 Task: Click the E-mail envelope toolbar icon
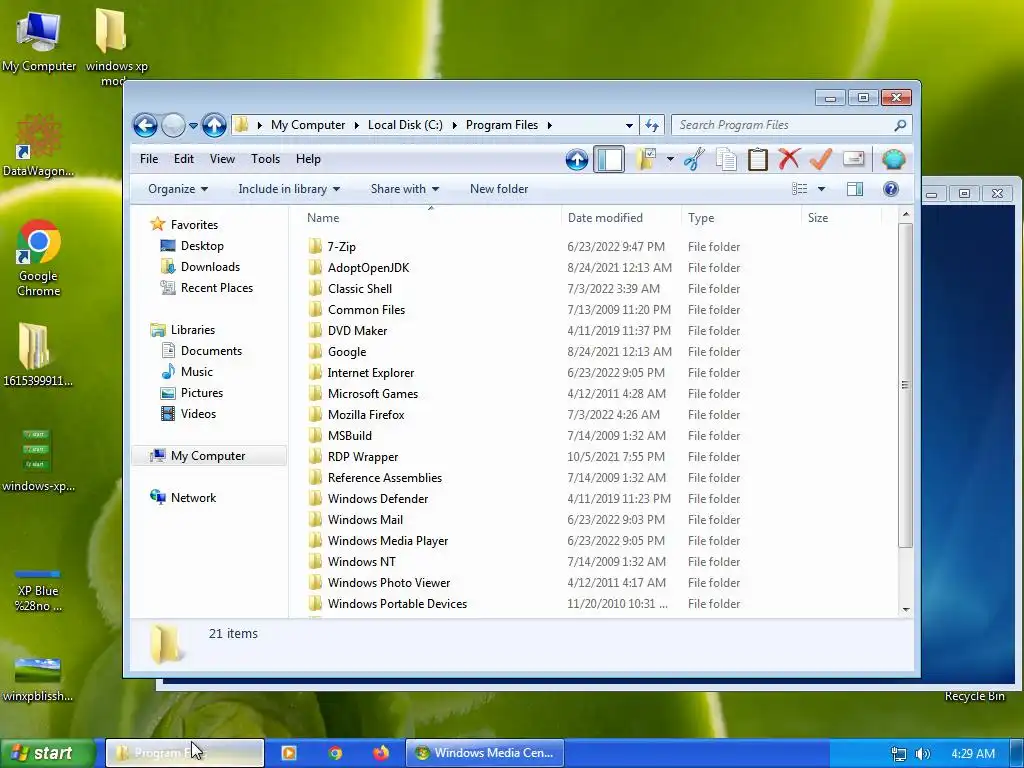tap(854, 159)
